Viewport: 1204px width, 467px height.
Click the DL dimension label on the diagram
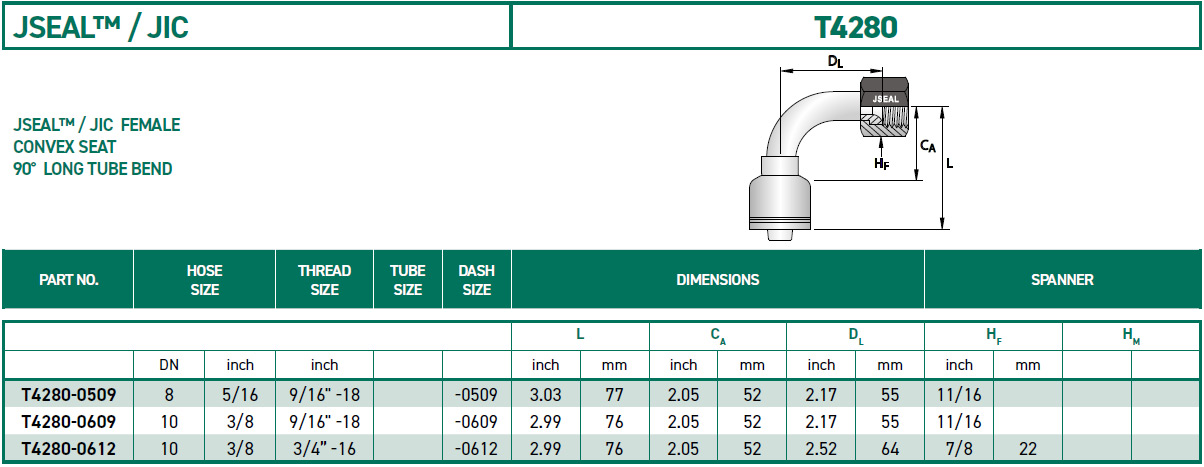(835, 62)
